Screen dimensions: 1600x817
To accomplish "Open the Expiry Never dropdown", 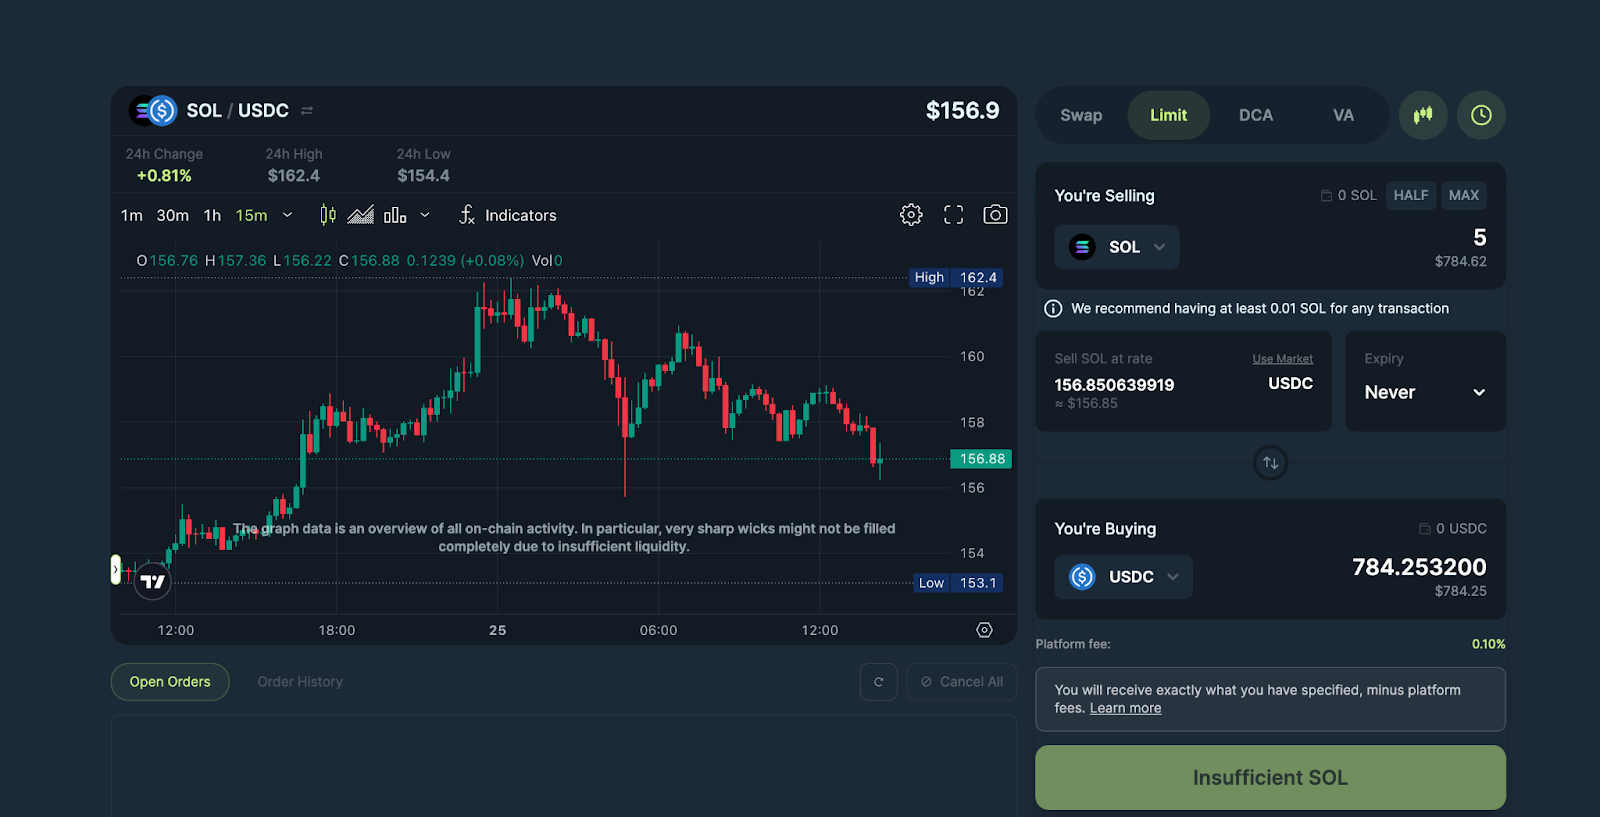I will (x=1425, y=392).
